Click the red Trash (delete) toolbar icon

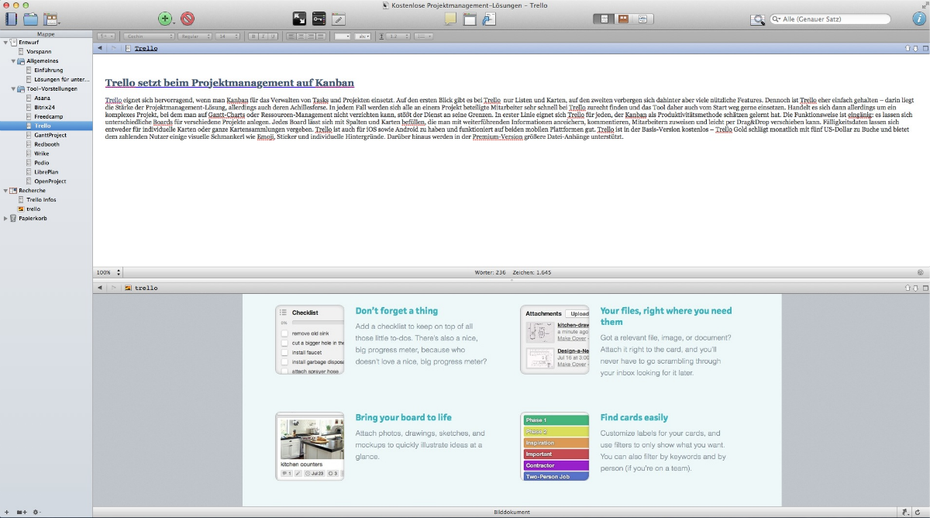click(187, 19)
